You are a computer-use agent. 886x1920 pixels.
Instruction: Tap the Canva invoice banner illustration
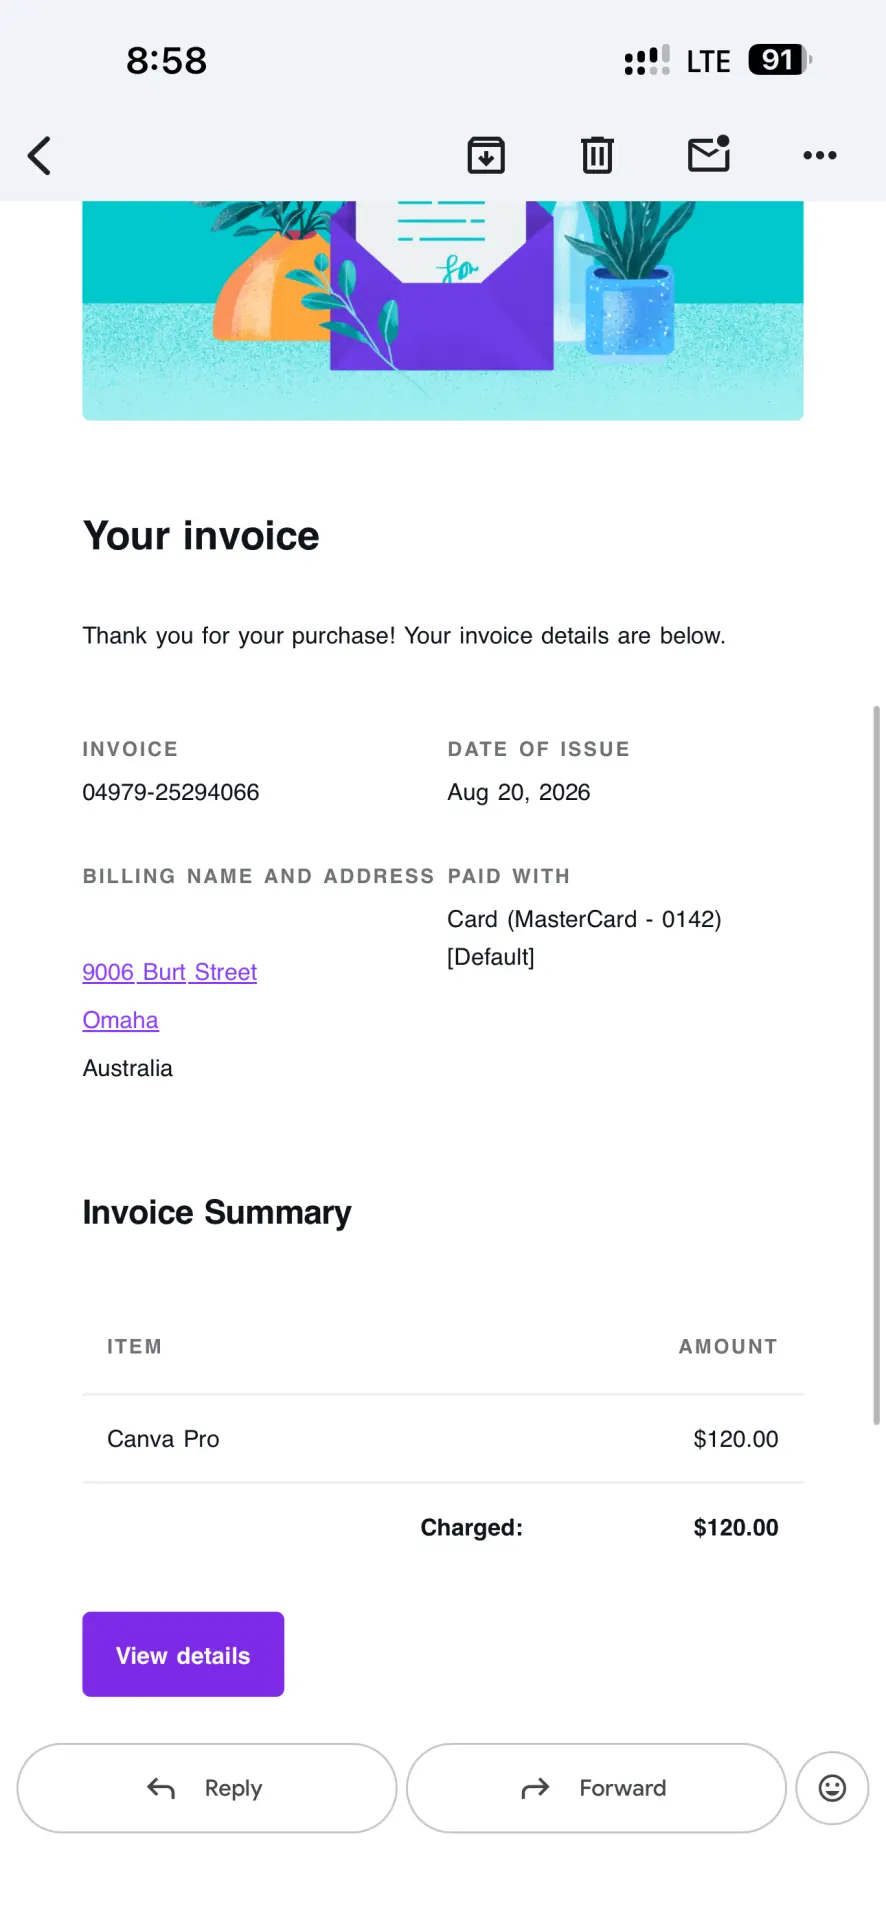point(443,310)
